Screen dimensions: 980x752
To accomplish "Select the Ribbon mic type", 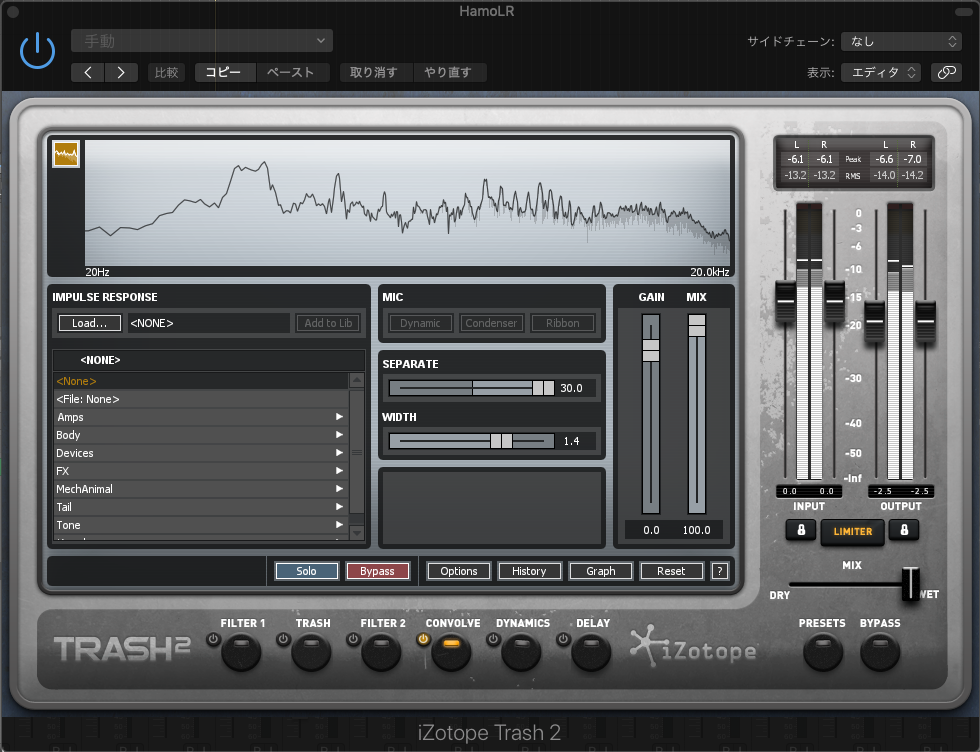I will tap(562, 323).
